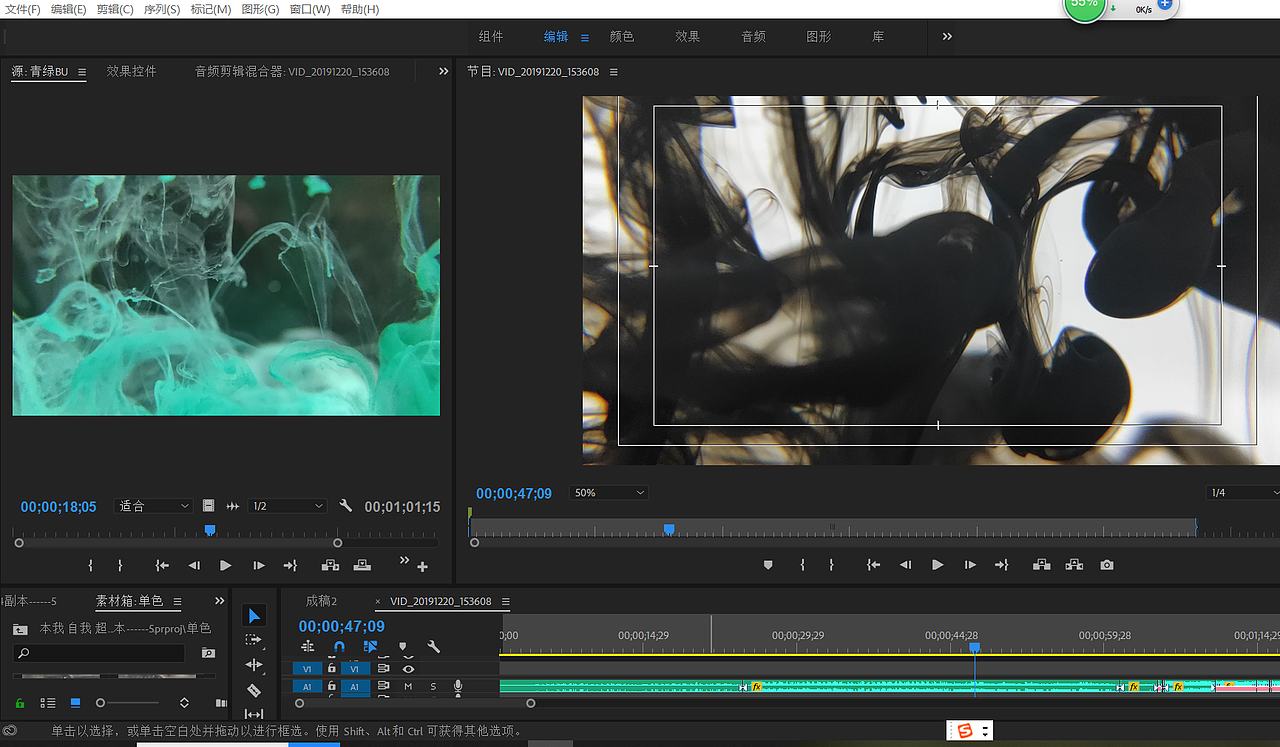Select the Ripple Edit tool
This screenshot has width=1280, height=747.
[254, 665]
